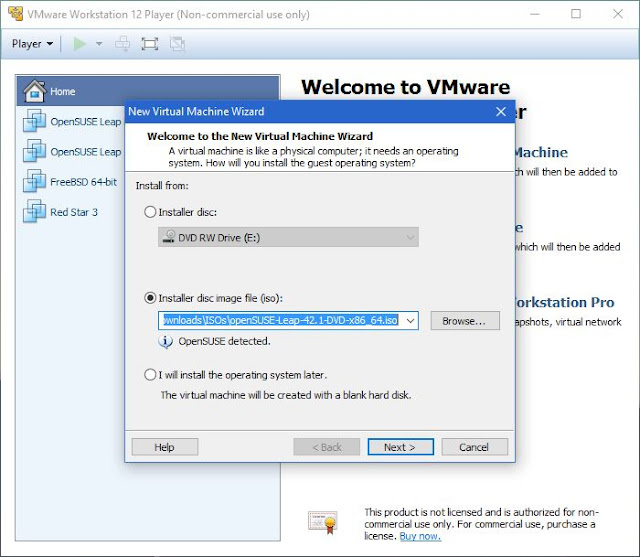Expand the ISO path combo box arrow
640x557 pixels.
click(x=410, y=321)
